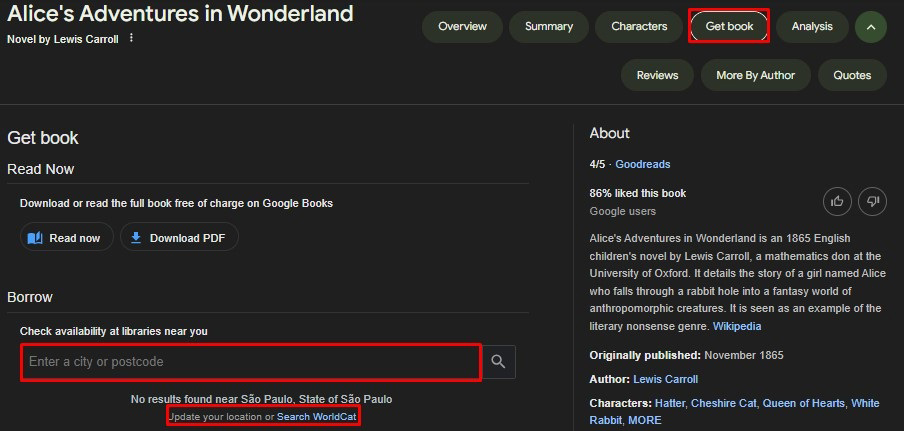The width and height of the screenshot is (904, 431).
Task: Select the Get book tab
Action: point(729,27)
